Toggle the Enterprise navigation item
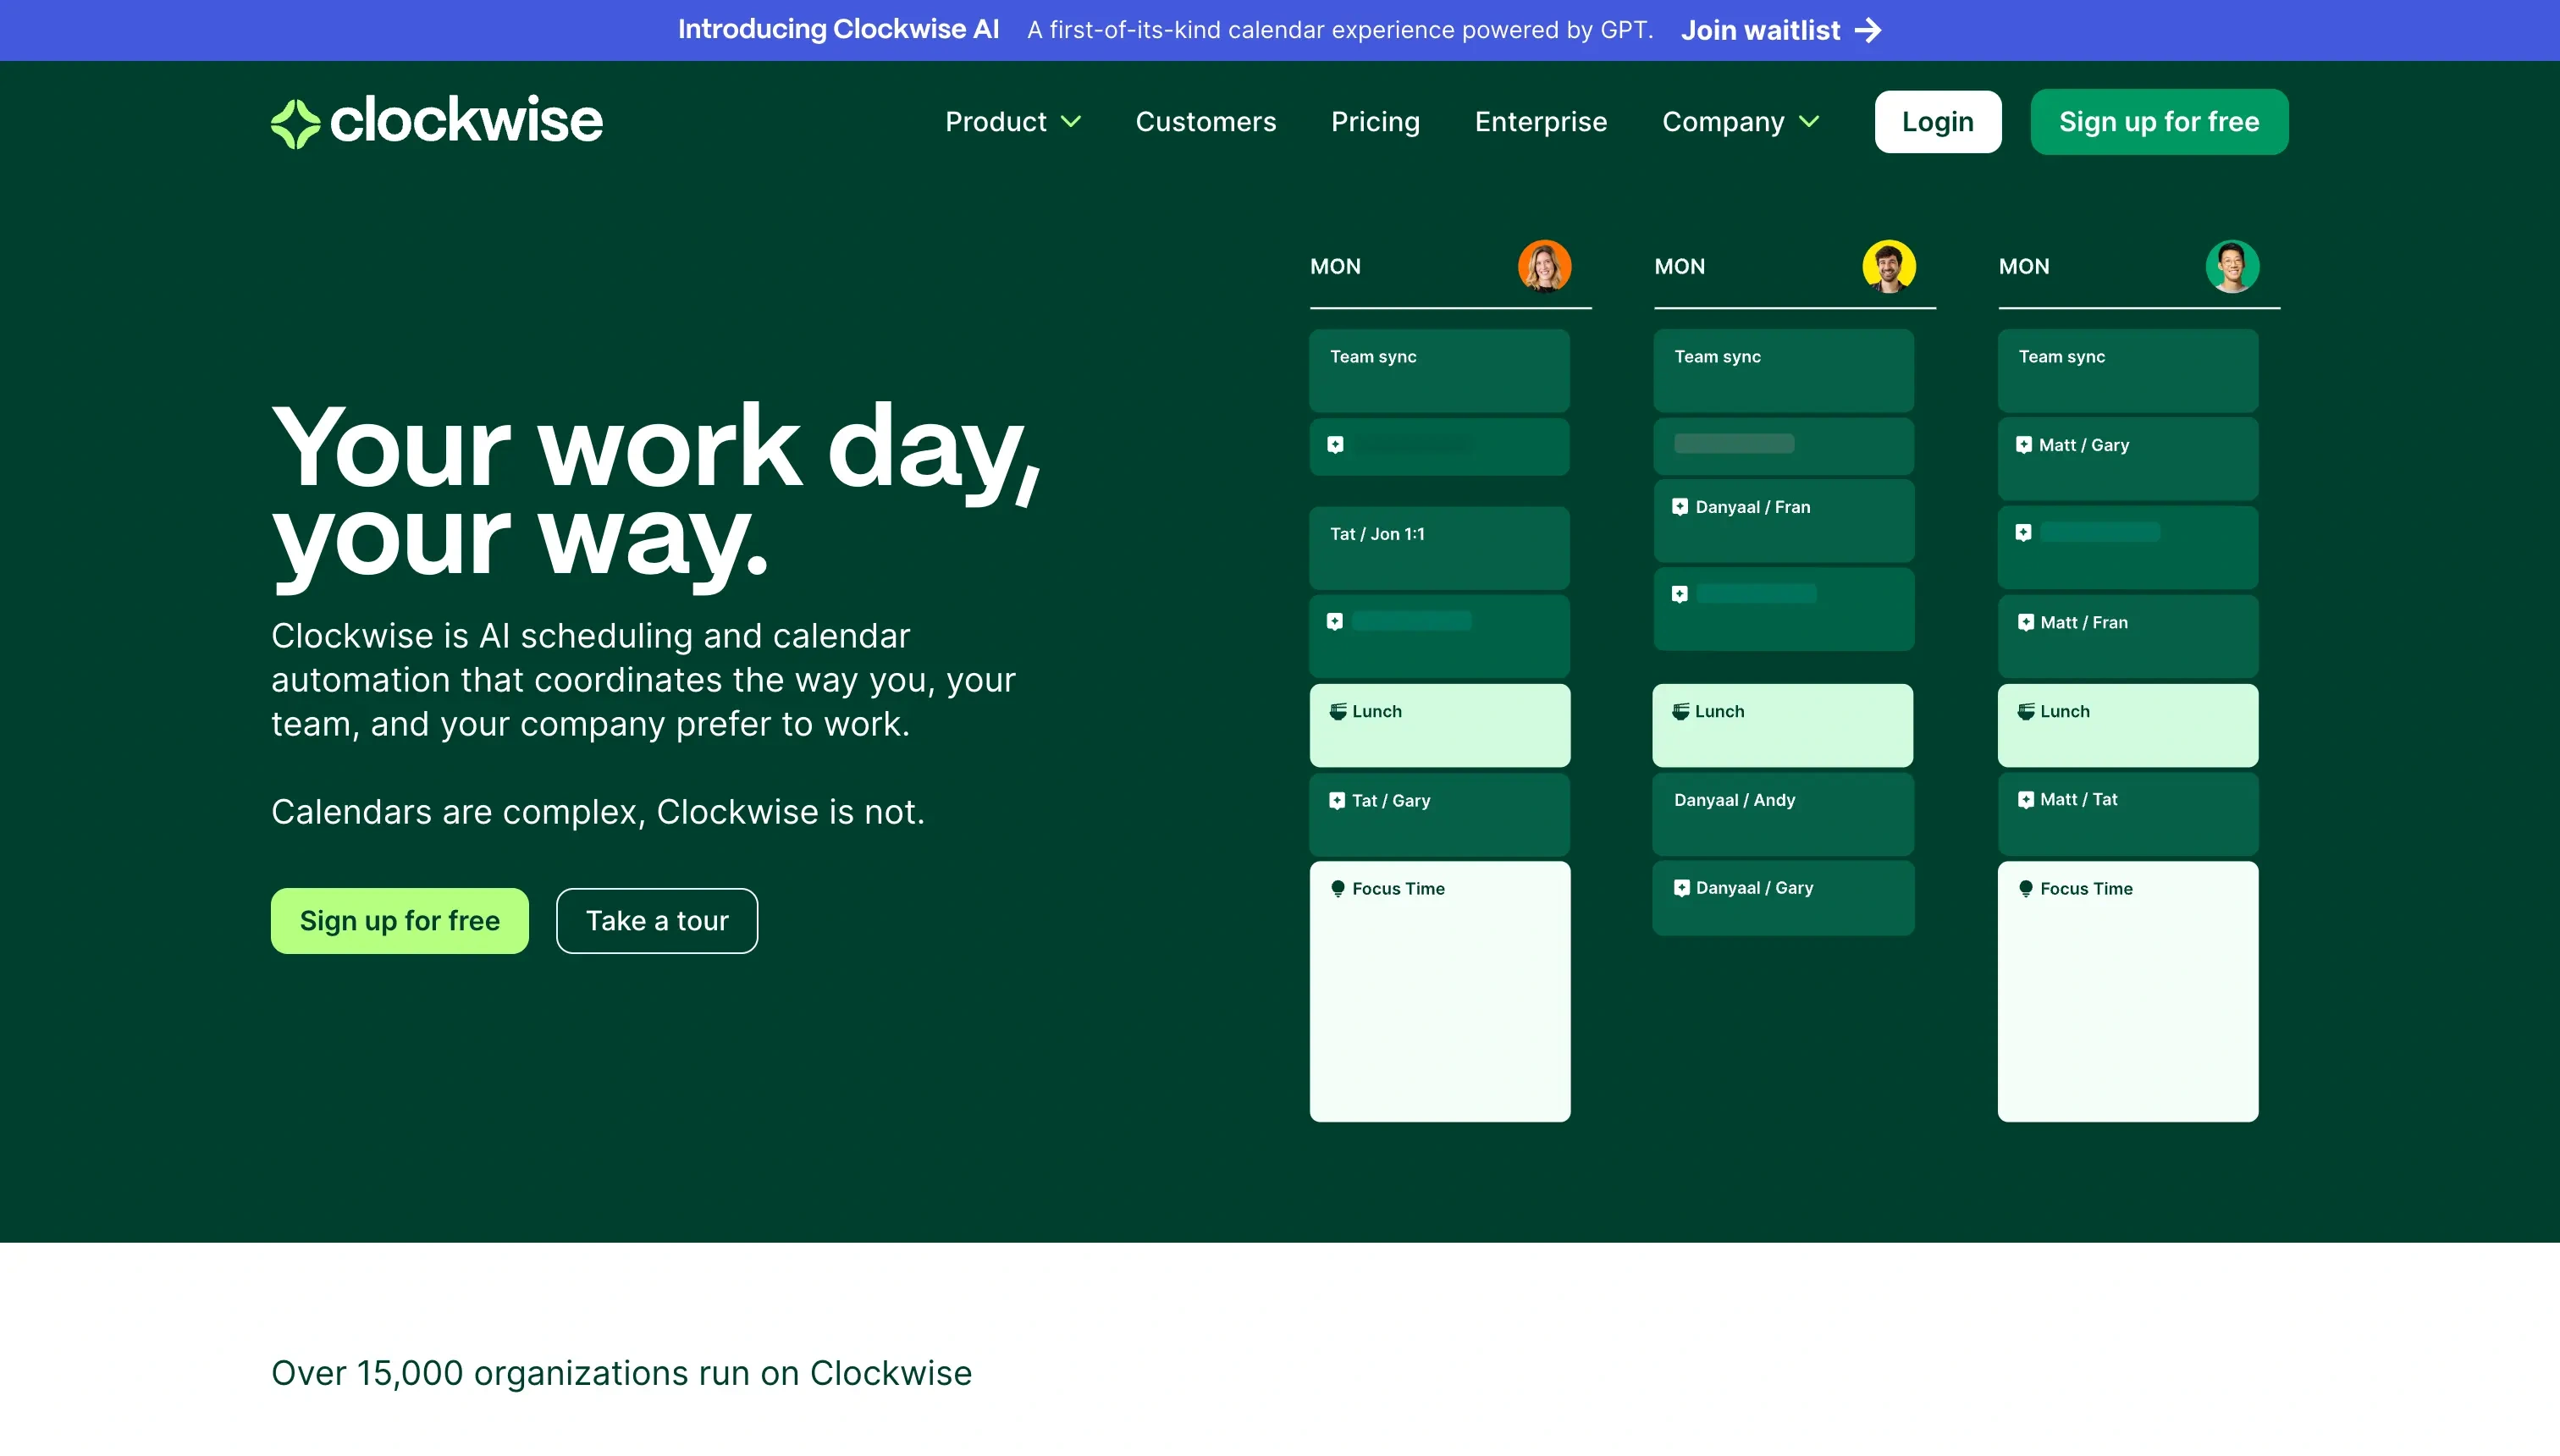 click(1540, 121)
